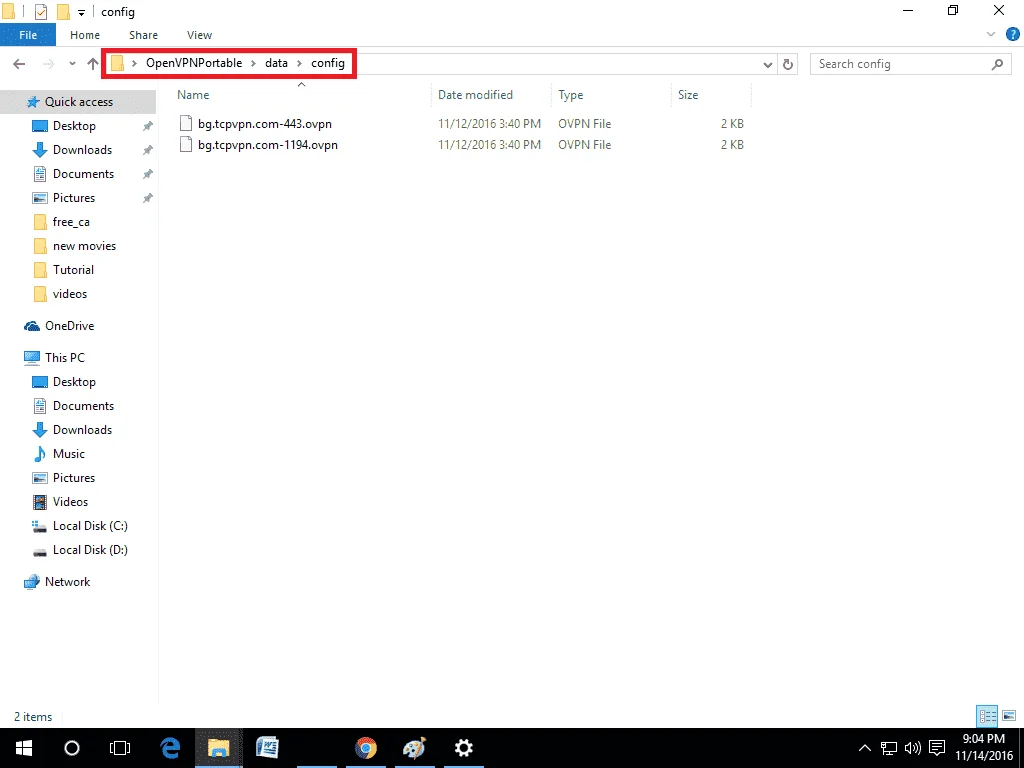Open Desktop under Quick access

pos(74,126)
